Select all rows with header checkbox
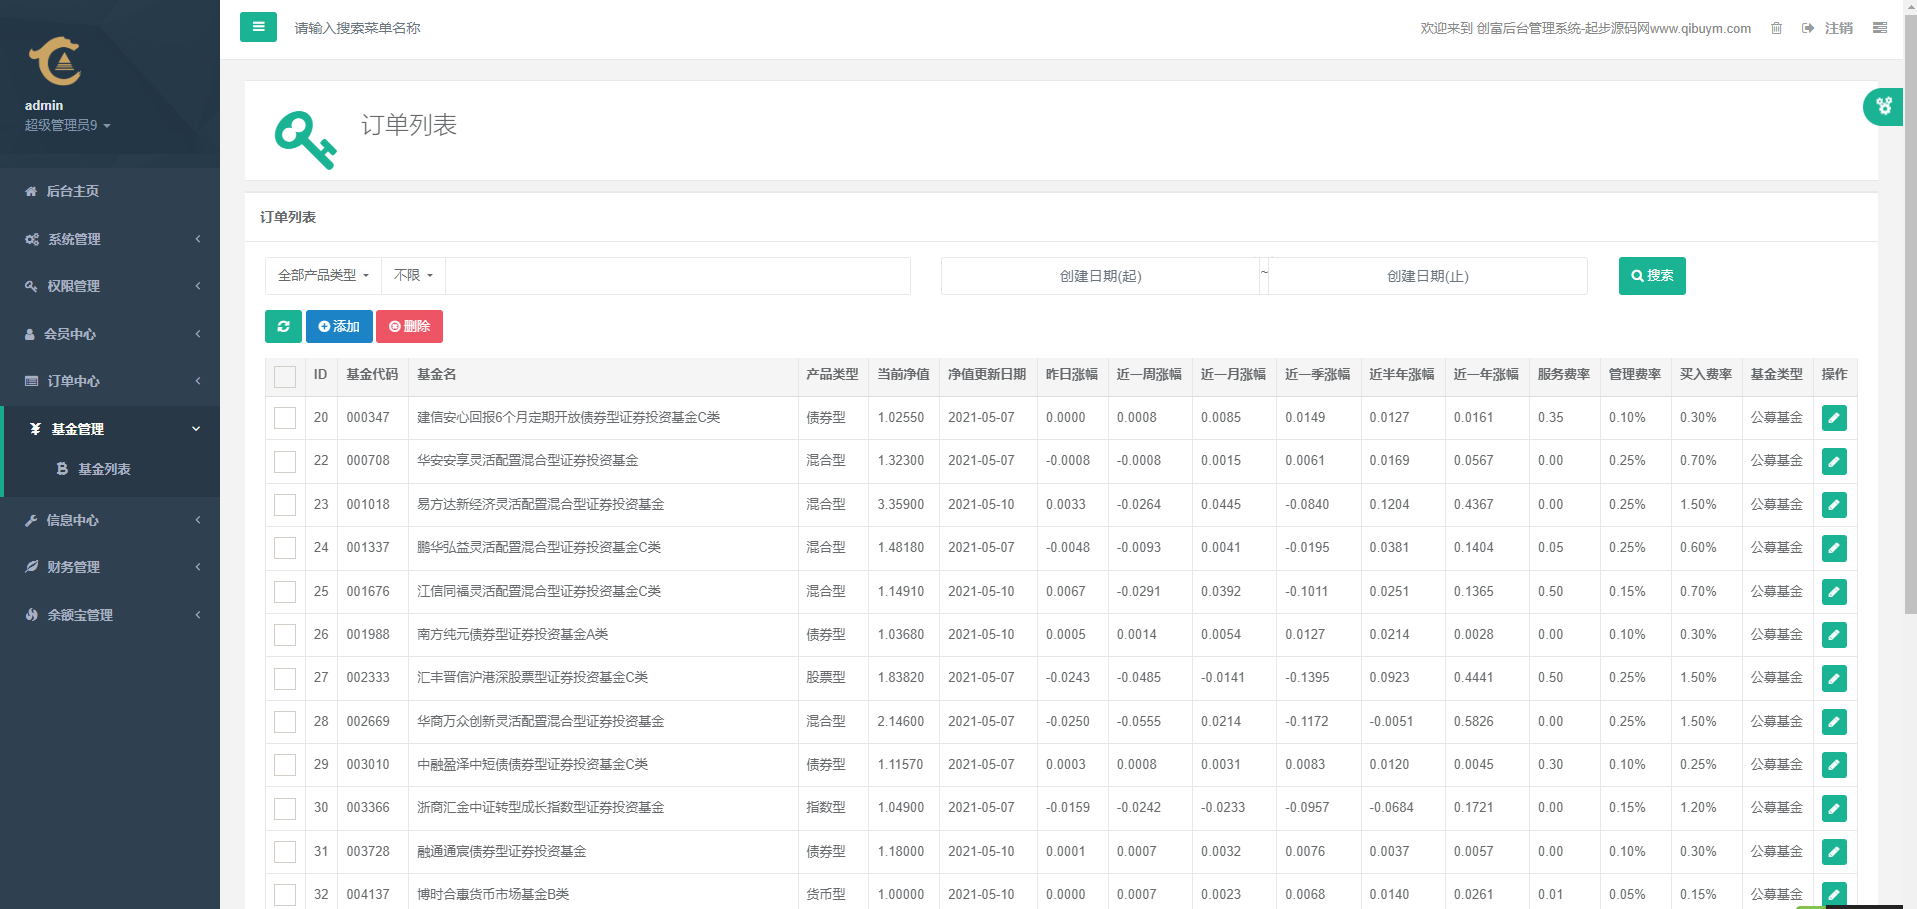The height and width of the screenshot is (909, 1917). 285,376
